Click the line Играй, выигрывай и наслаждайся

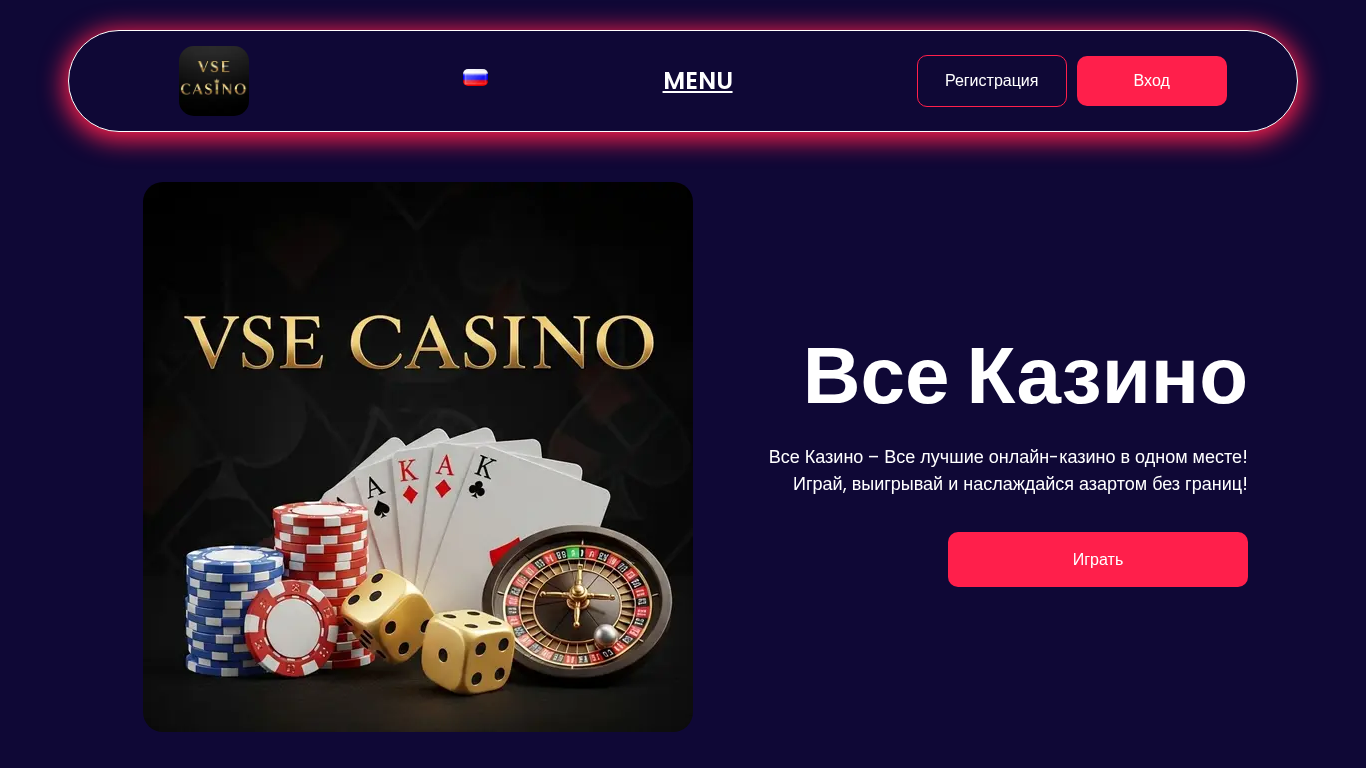(x=1020, y=484)
